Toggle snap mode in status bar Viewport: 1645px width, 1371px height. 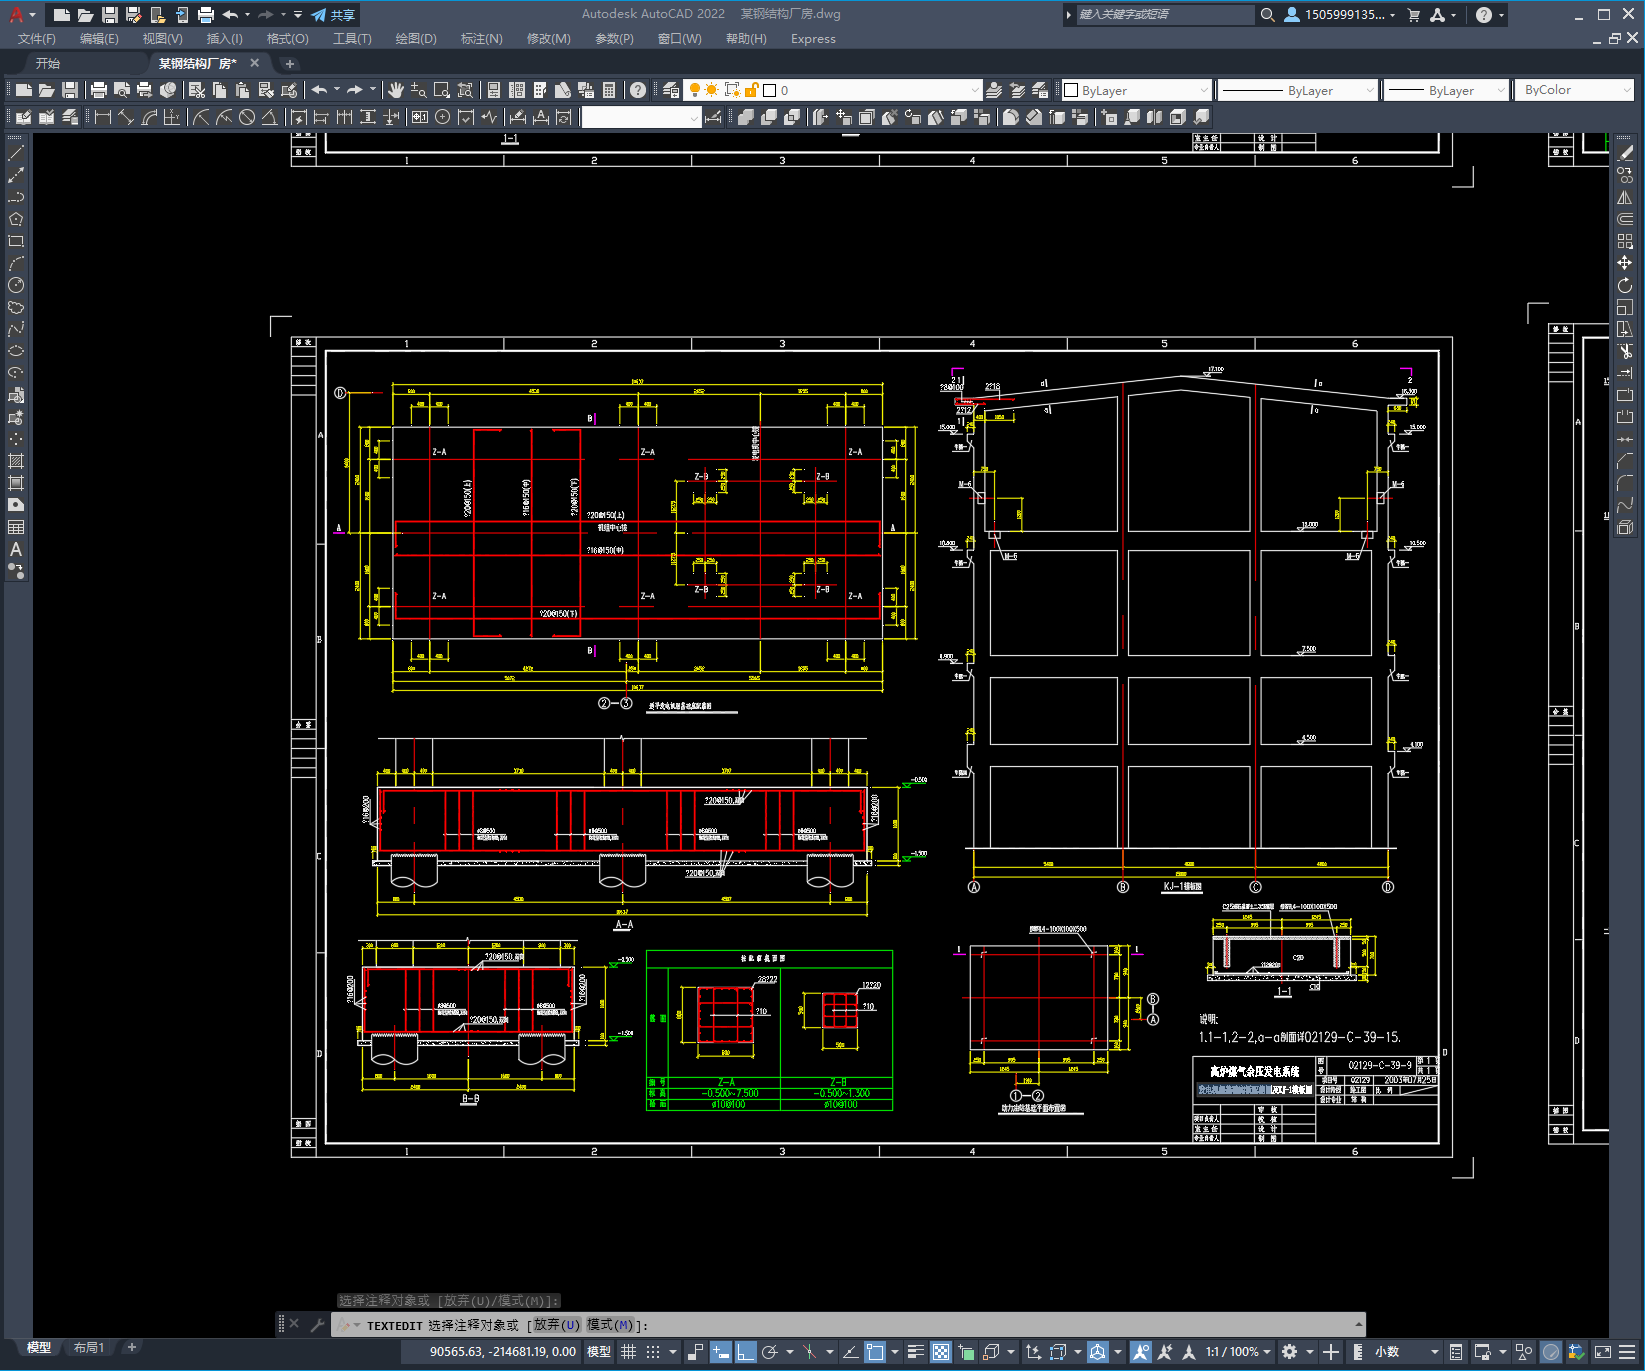coord(653,1352)
